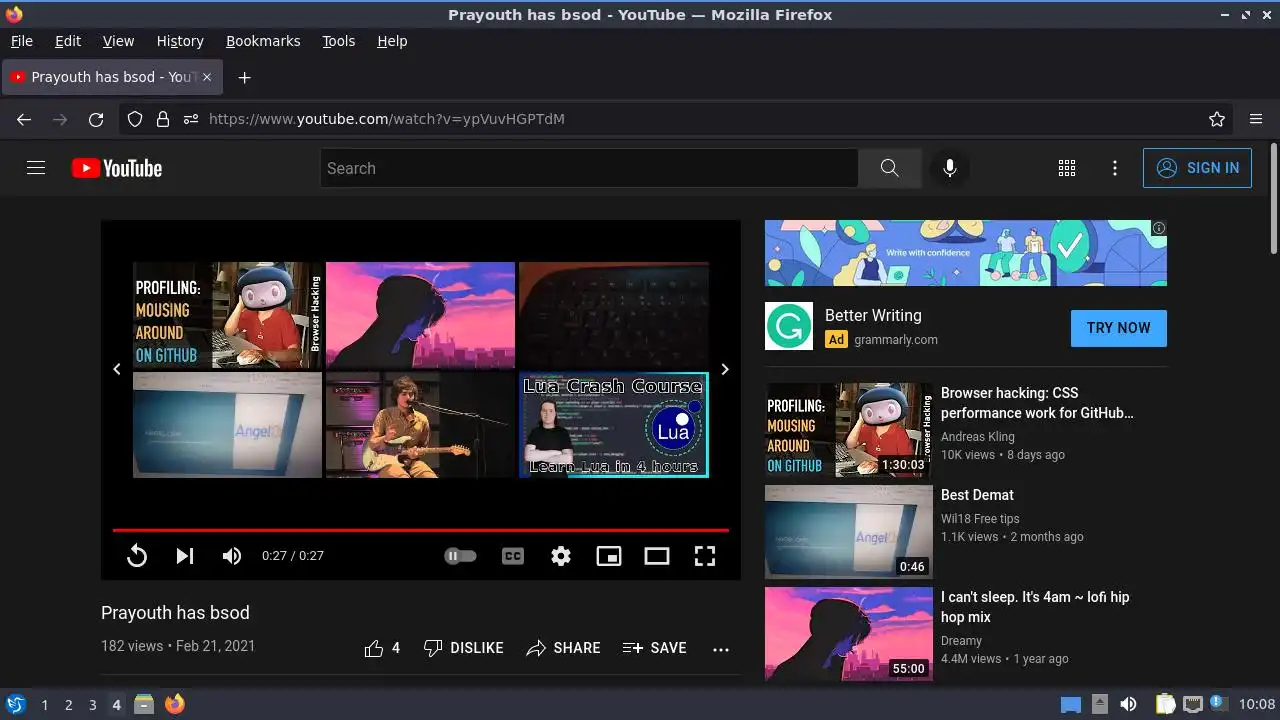Start voice search with microphone icon
The image size is (1280, 720).
pos(950,168)
